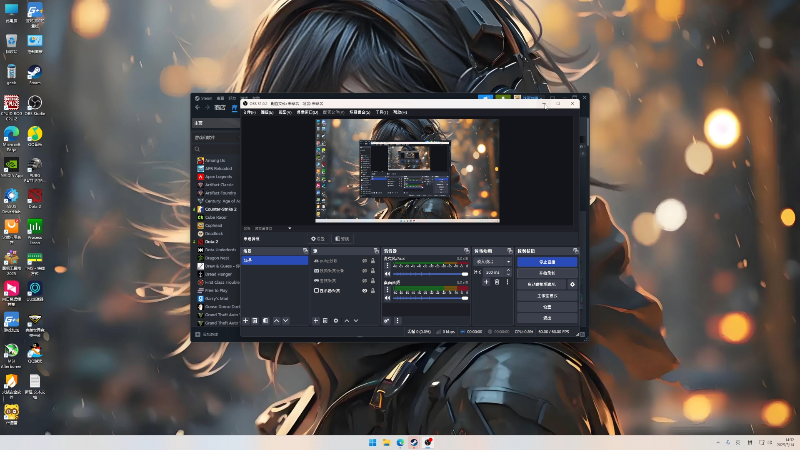Mute the Mic/Aux audio channel

(387, 274)
